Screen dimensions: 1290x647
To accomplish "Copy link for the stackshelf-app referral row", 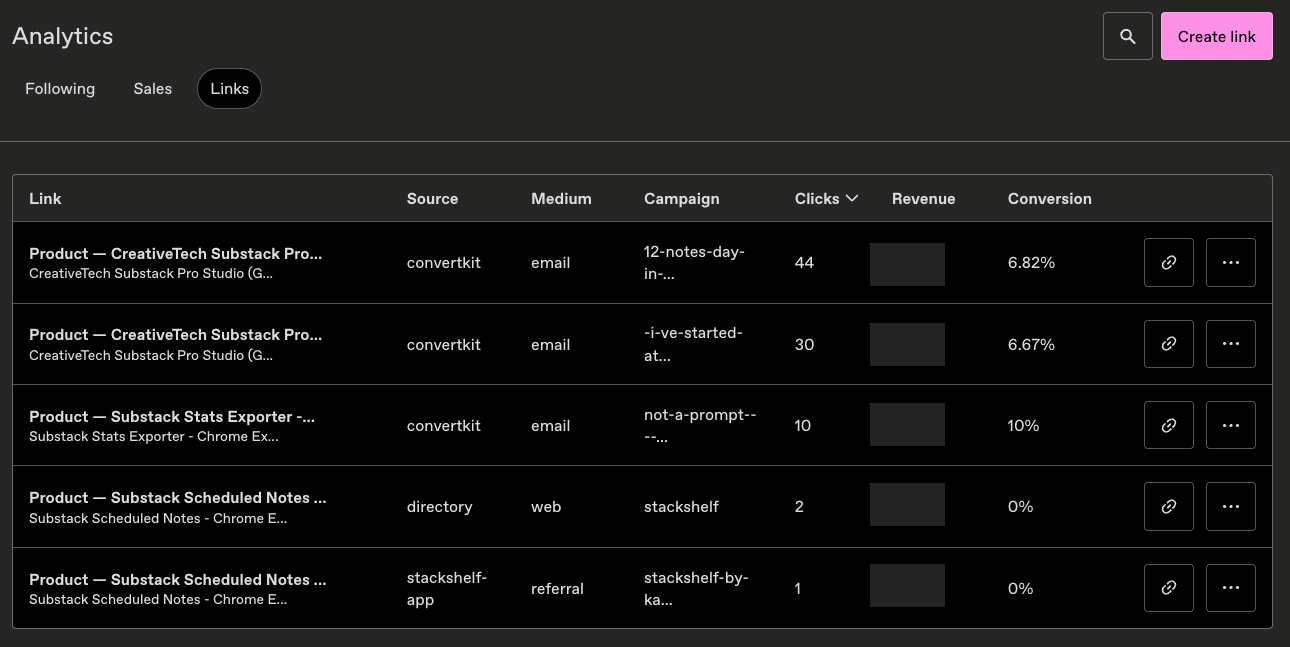I will (1169, 588).
